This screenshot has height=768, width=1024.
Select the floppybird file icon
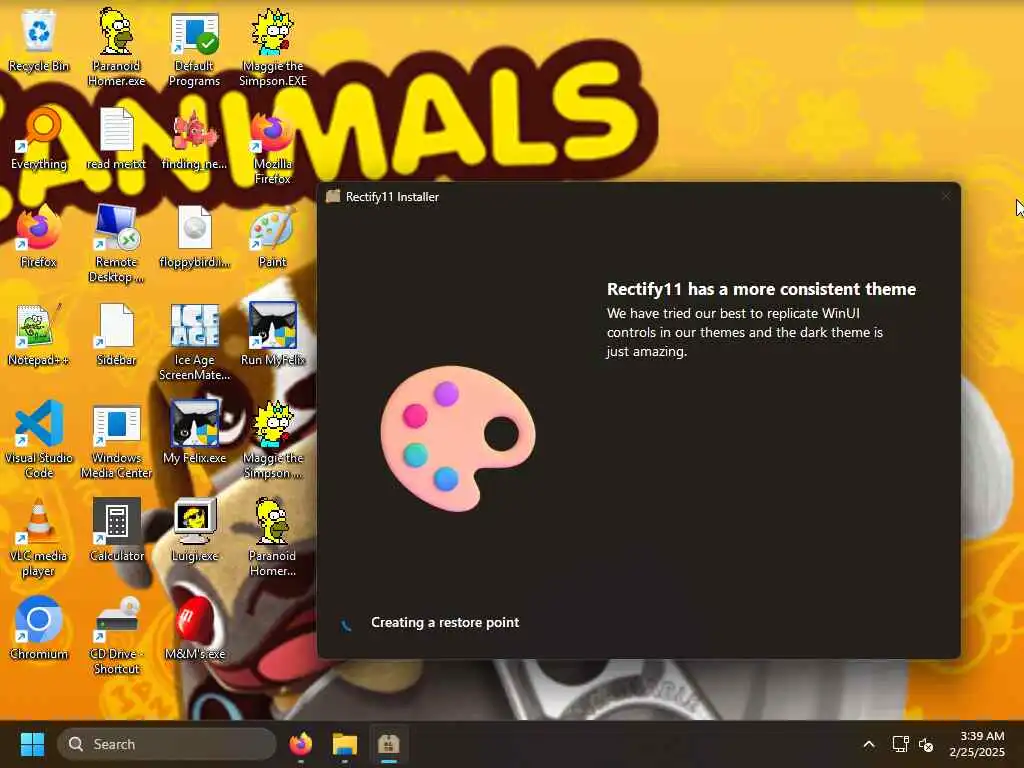194,236
